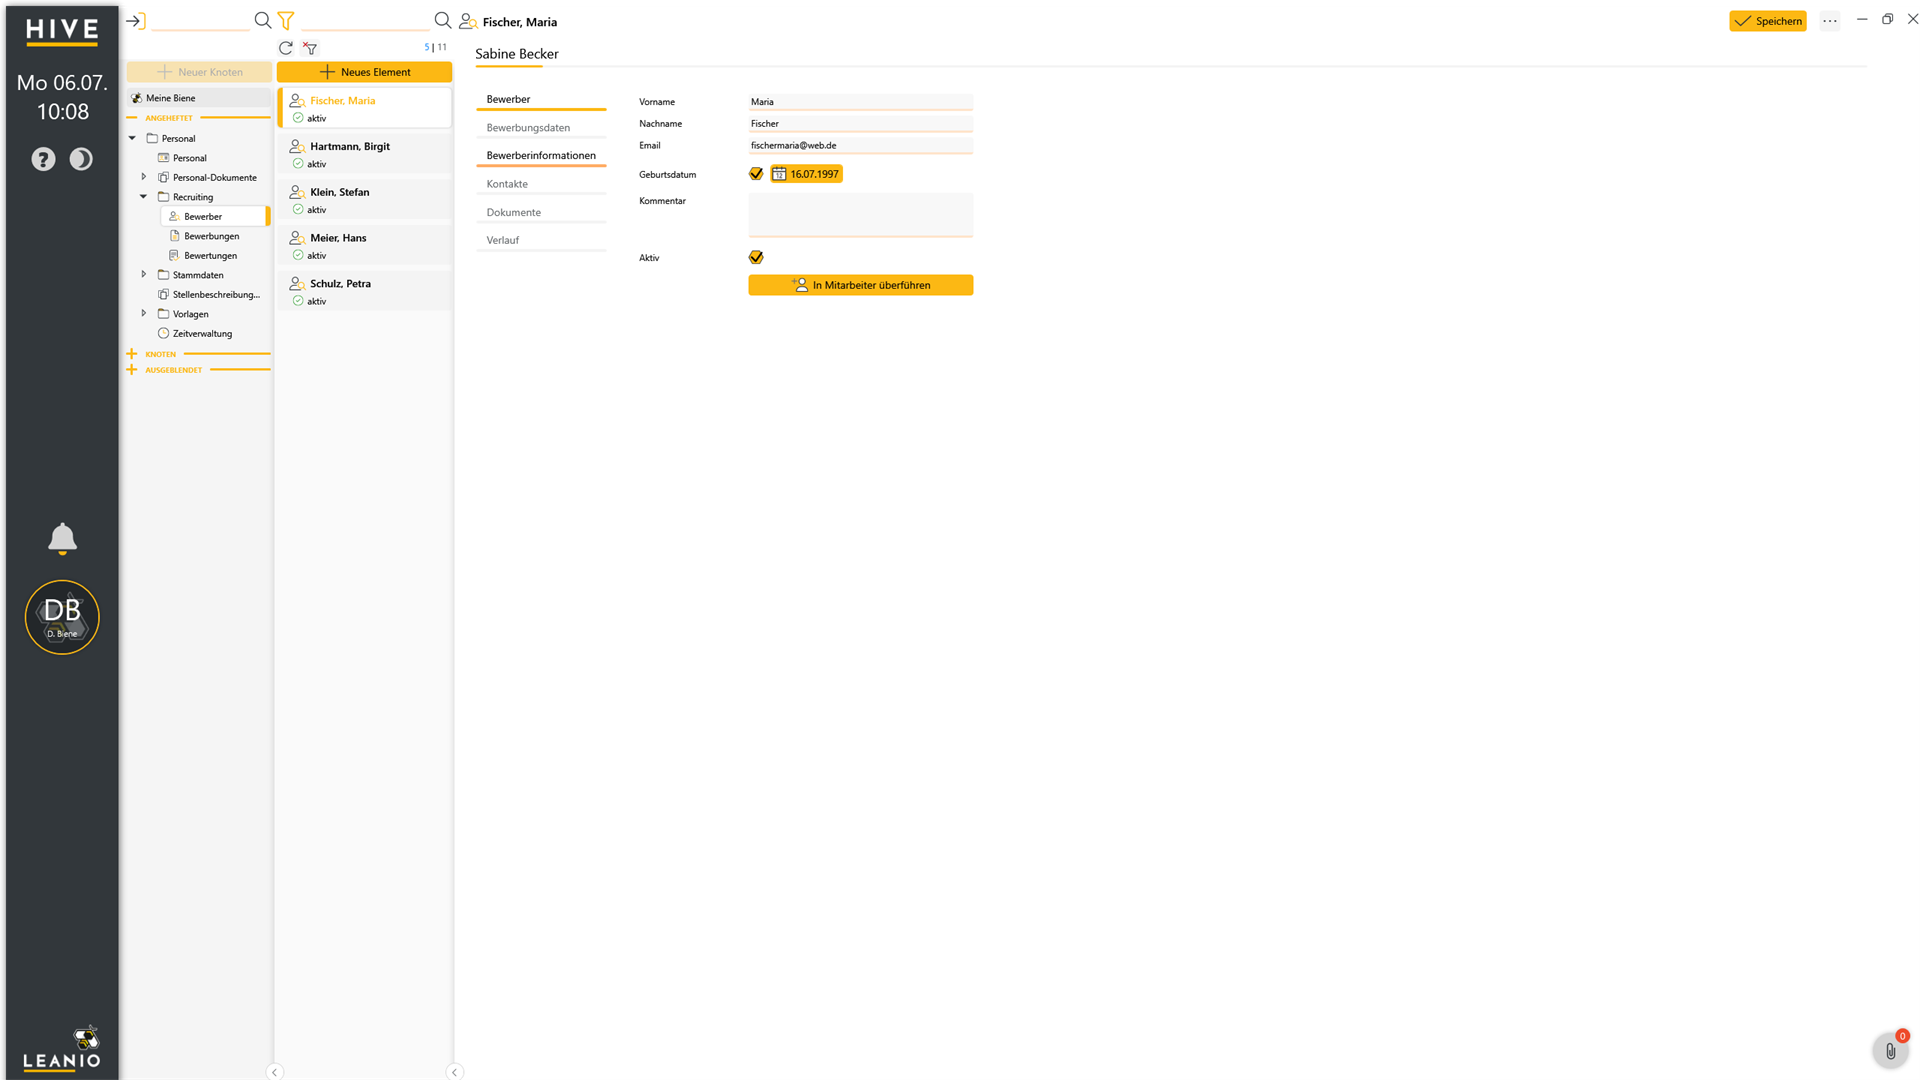
Task: Click In Mitarbeiter überführen button
Action: (x=860, y=285)
